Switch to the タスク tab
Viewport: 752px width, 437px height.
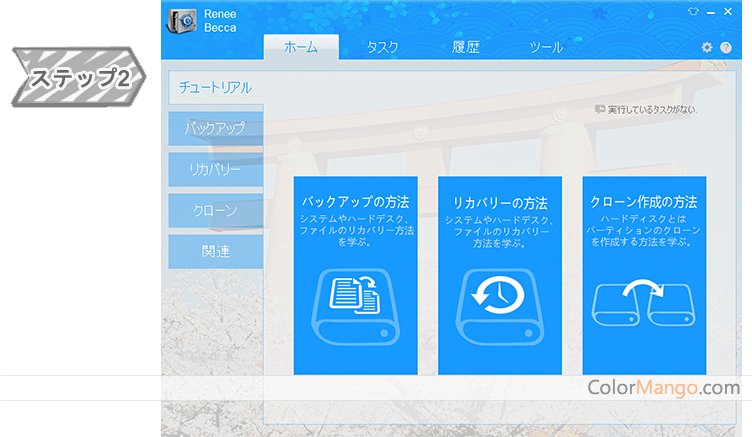point(382,47)
